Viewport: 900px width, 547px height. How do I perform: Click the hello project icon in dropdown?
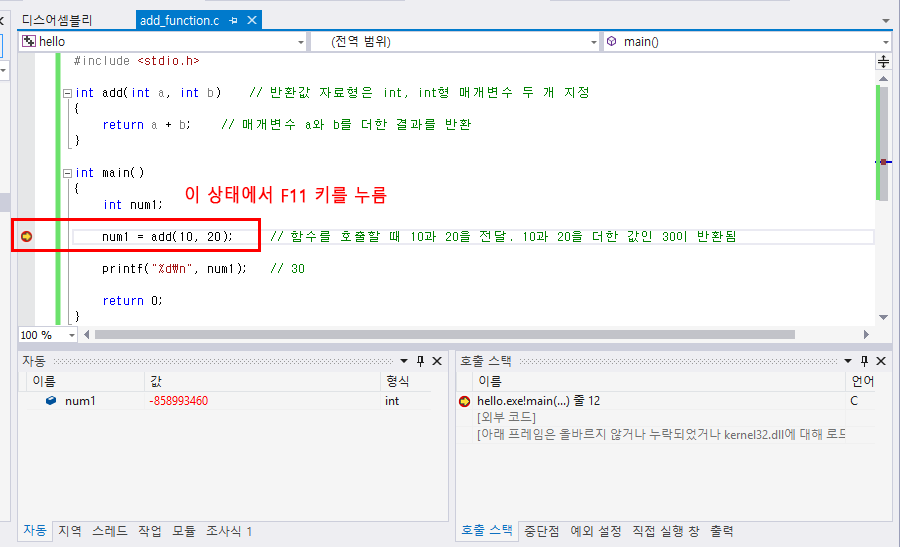29,41
